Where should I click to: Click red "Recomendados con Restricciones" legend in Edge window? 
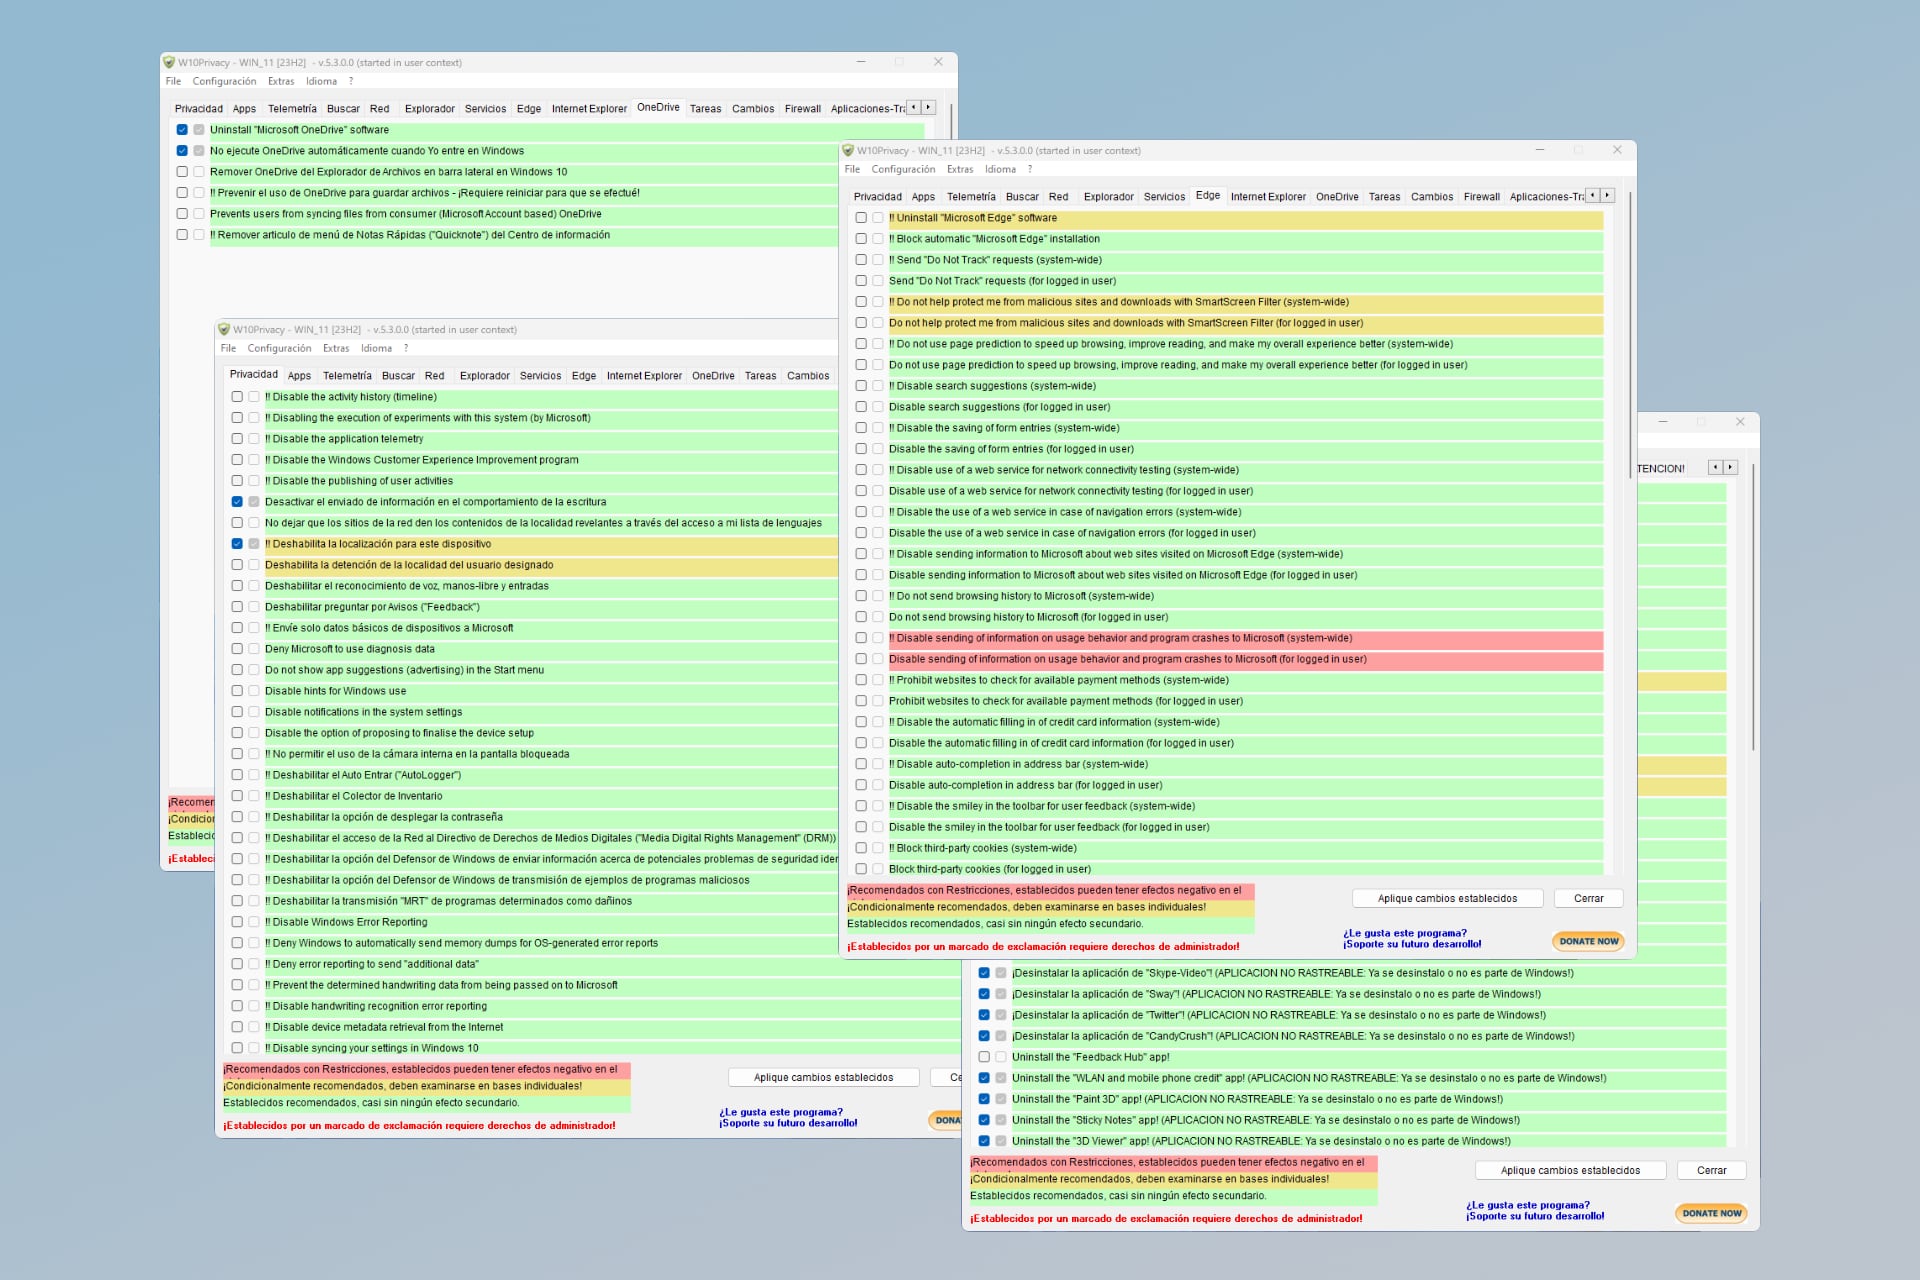tap(1045, 891)
